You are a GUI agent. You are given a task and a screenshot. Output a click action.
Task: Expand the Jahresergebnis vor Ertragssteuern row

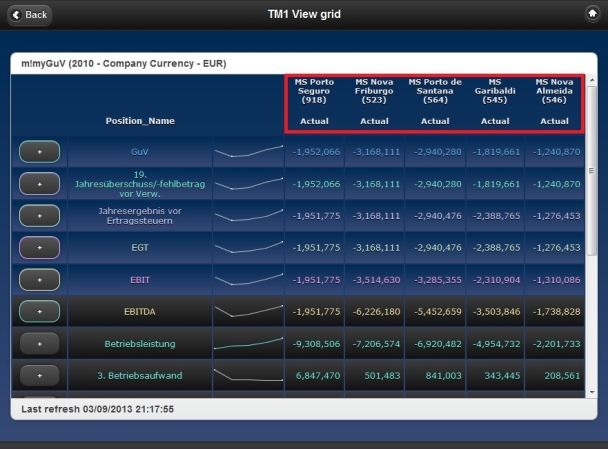tap(40, 216)
